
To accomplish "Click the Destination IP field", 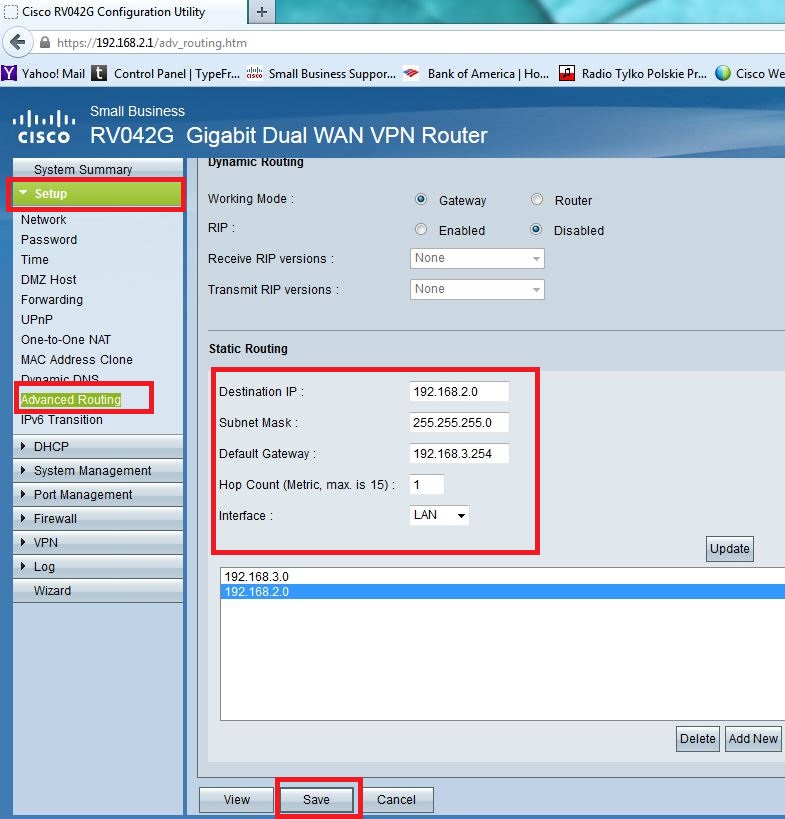I will point(459,391).
